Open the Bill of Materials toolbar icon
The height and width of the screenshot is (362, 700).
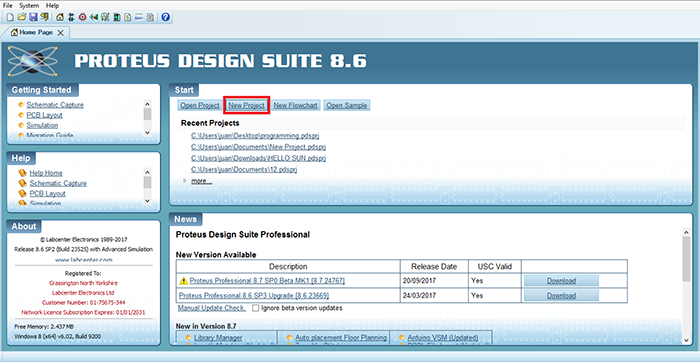pyautogui.click(x=128, y=17)
